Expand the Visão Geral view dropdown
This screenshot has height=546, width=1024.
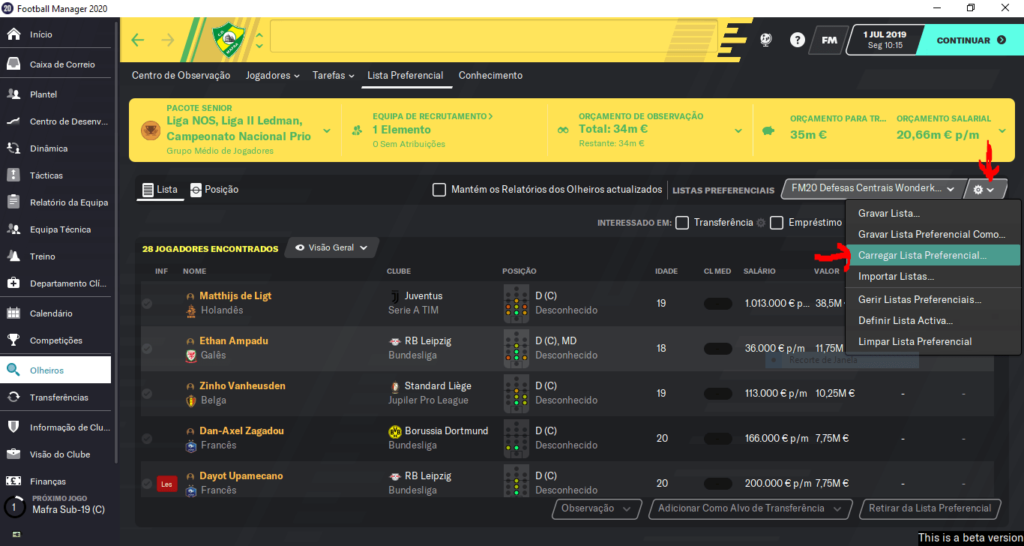(333, 247)
